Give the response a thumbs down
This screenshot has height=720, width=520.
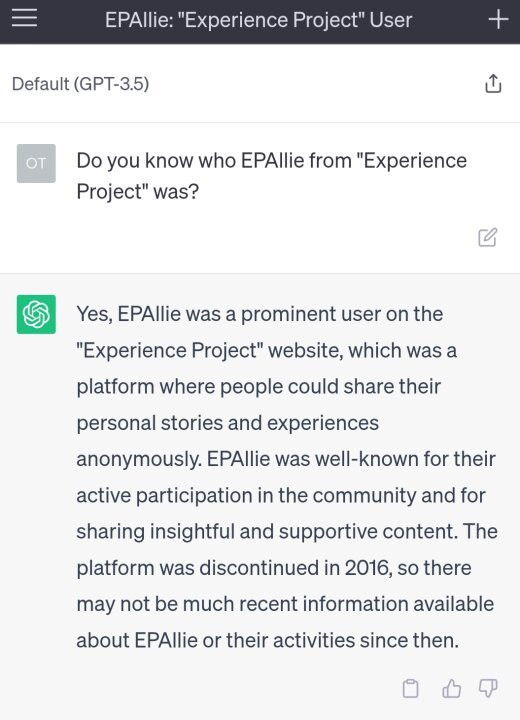488,688
